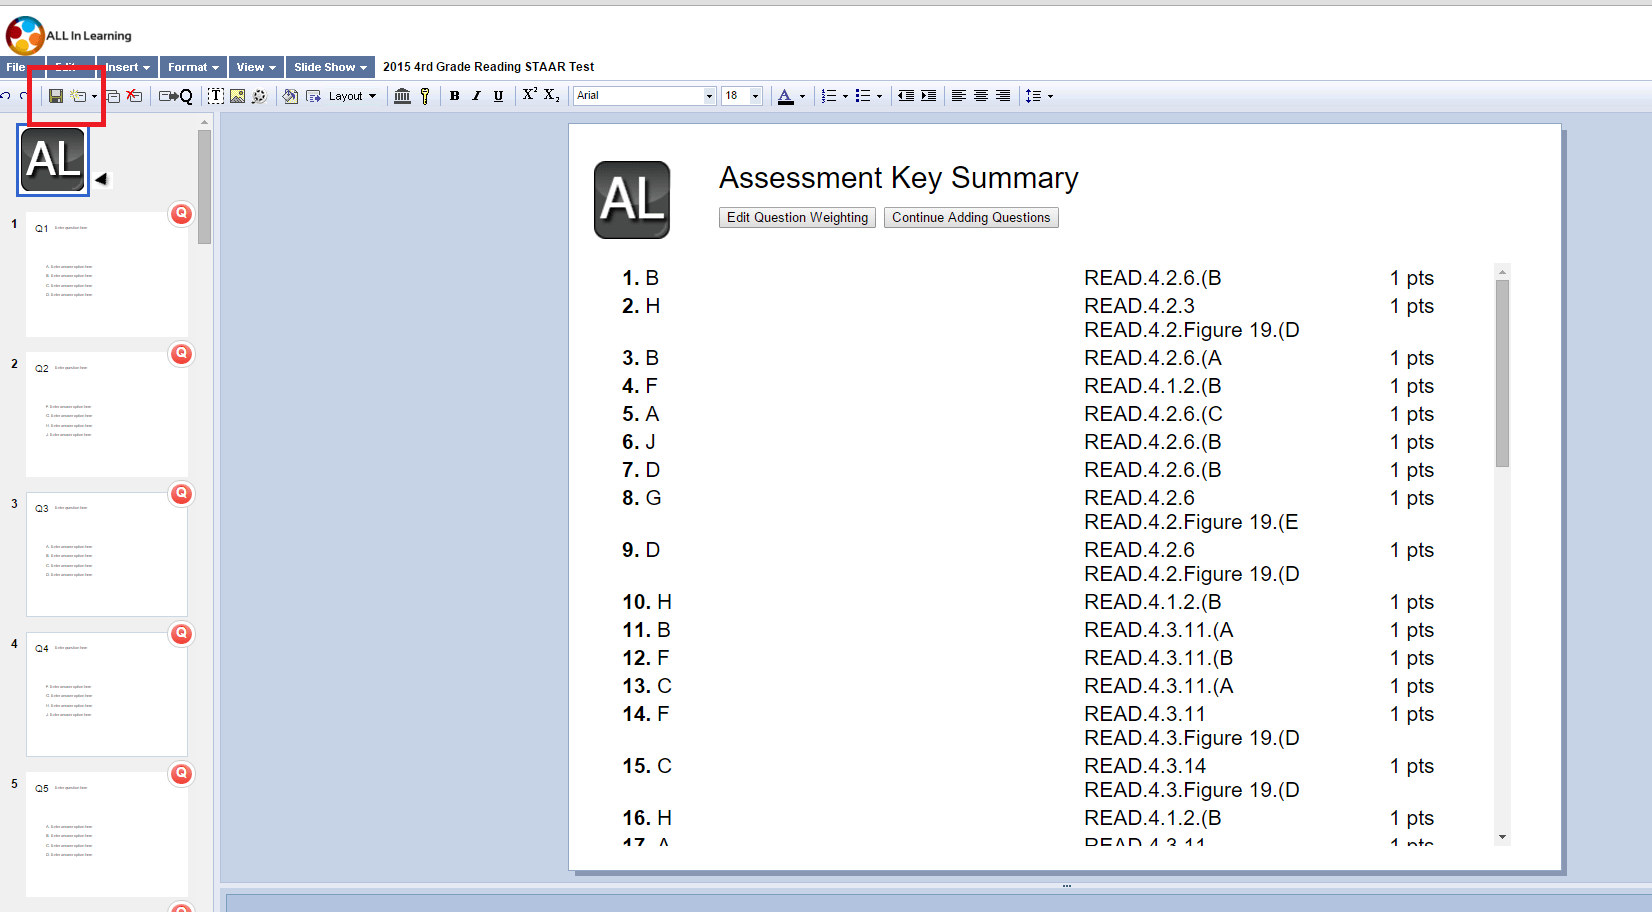Click the yellow key icon in the toolbar

(x=425, y=95)
